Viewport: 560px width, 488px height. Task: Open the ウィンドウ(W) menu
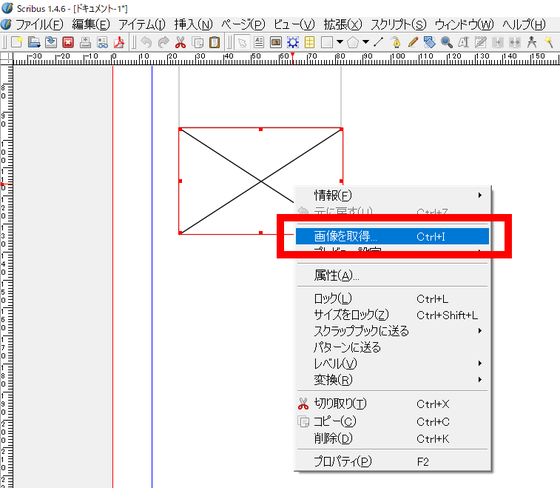coord(464,25)
